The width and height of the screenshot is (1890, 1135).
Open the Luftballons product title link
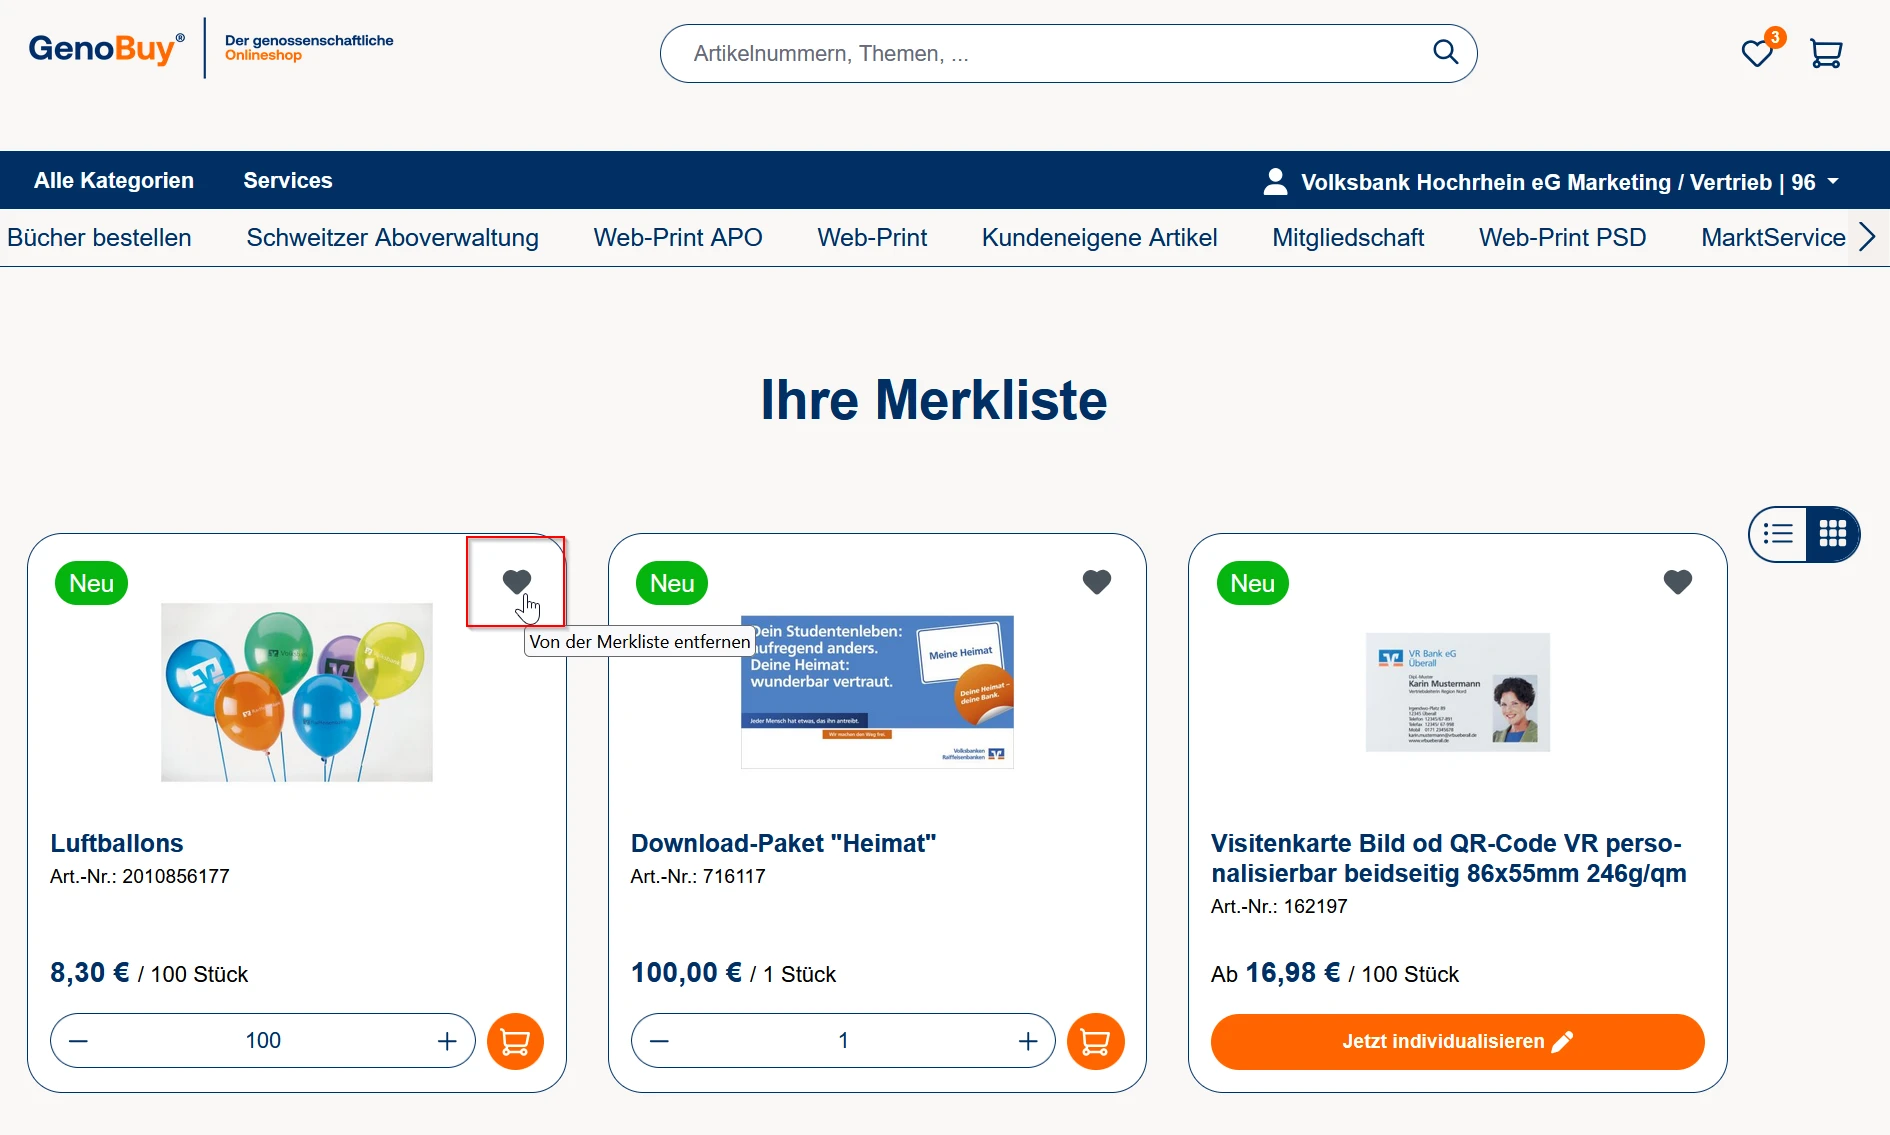point(117,843)
